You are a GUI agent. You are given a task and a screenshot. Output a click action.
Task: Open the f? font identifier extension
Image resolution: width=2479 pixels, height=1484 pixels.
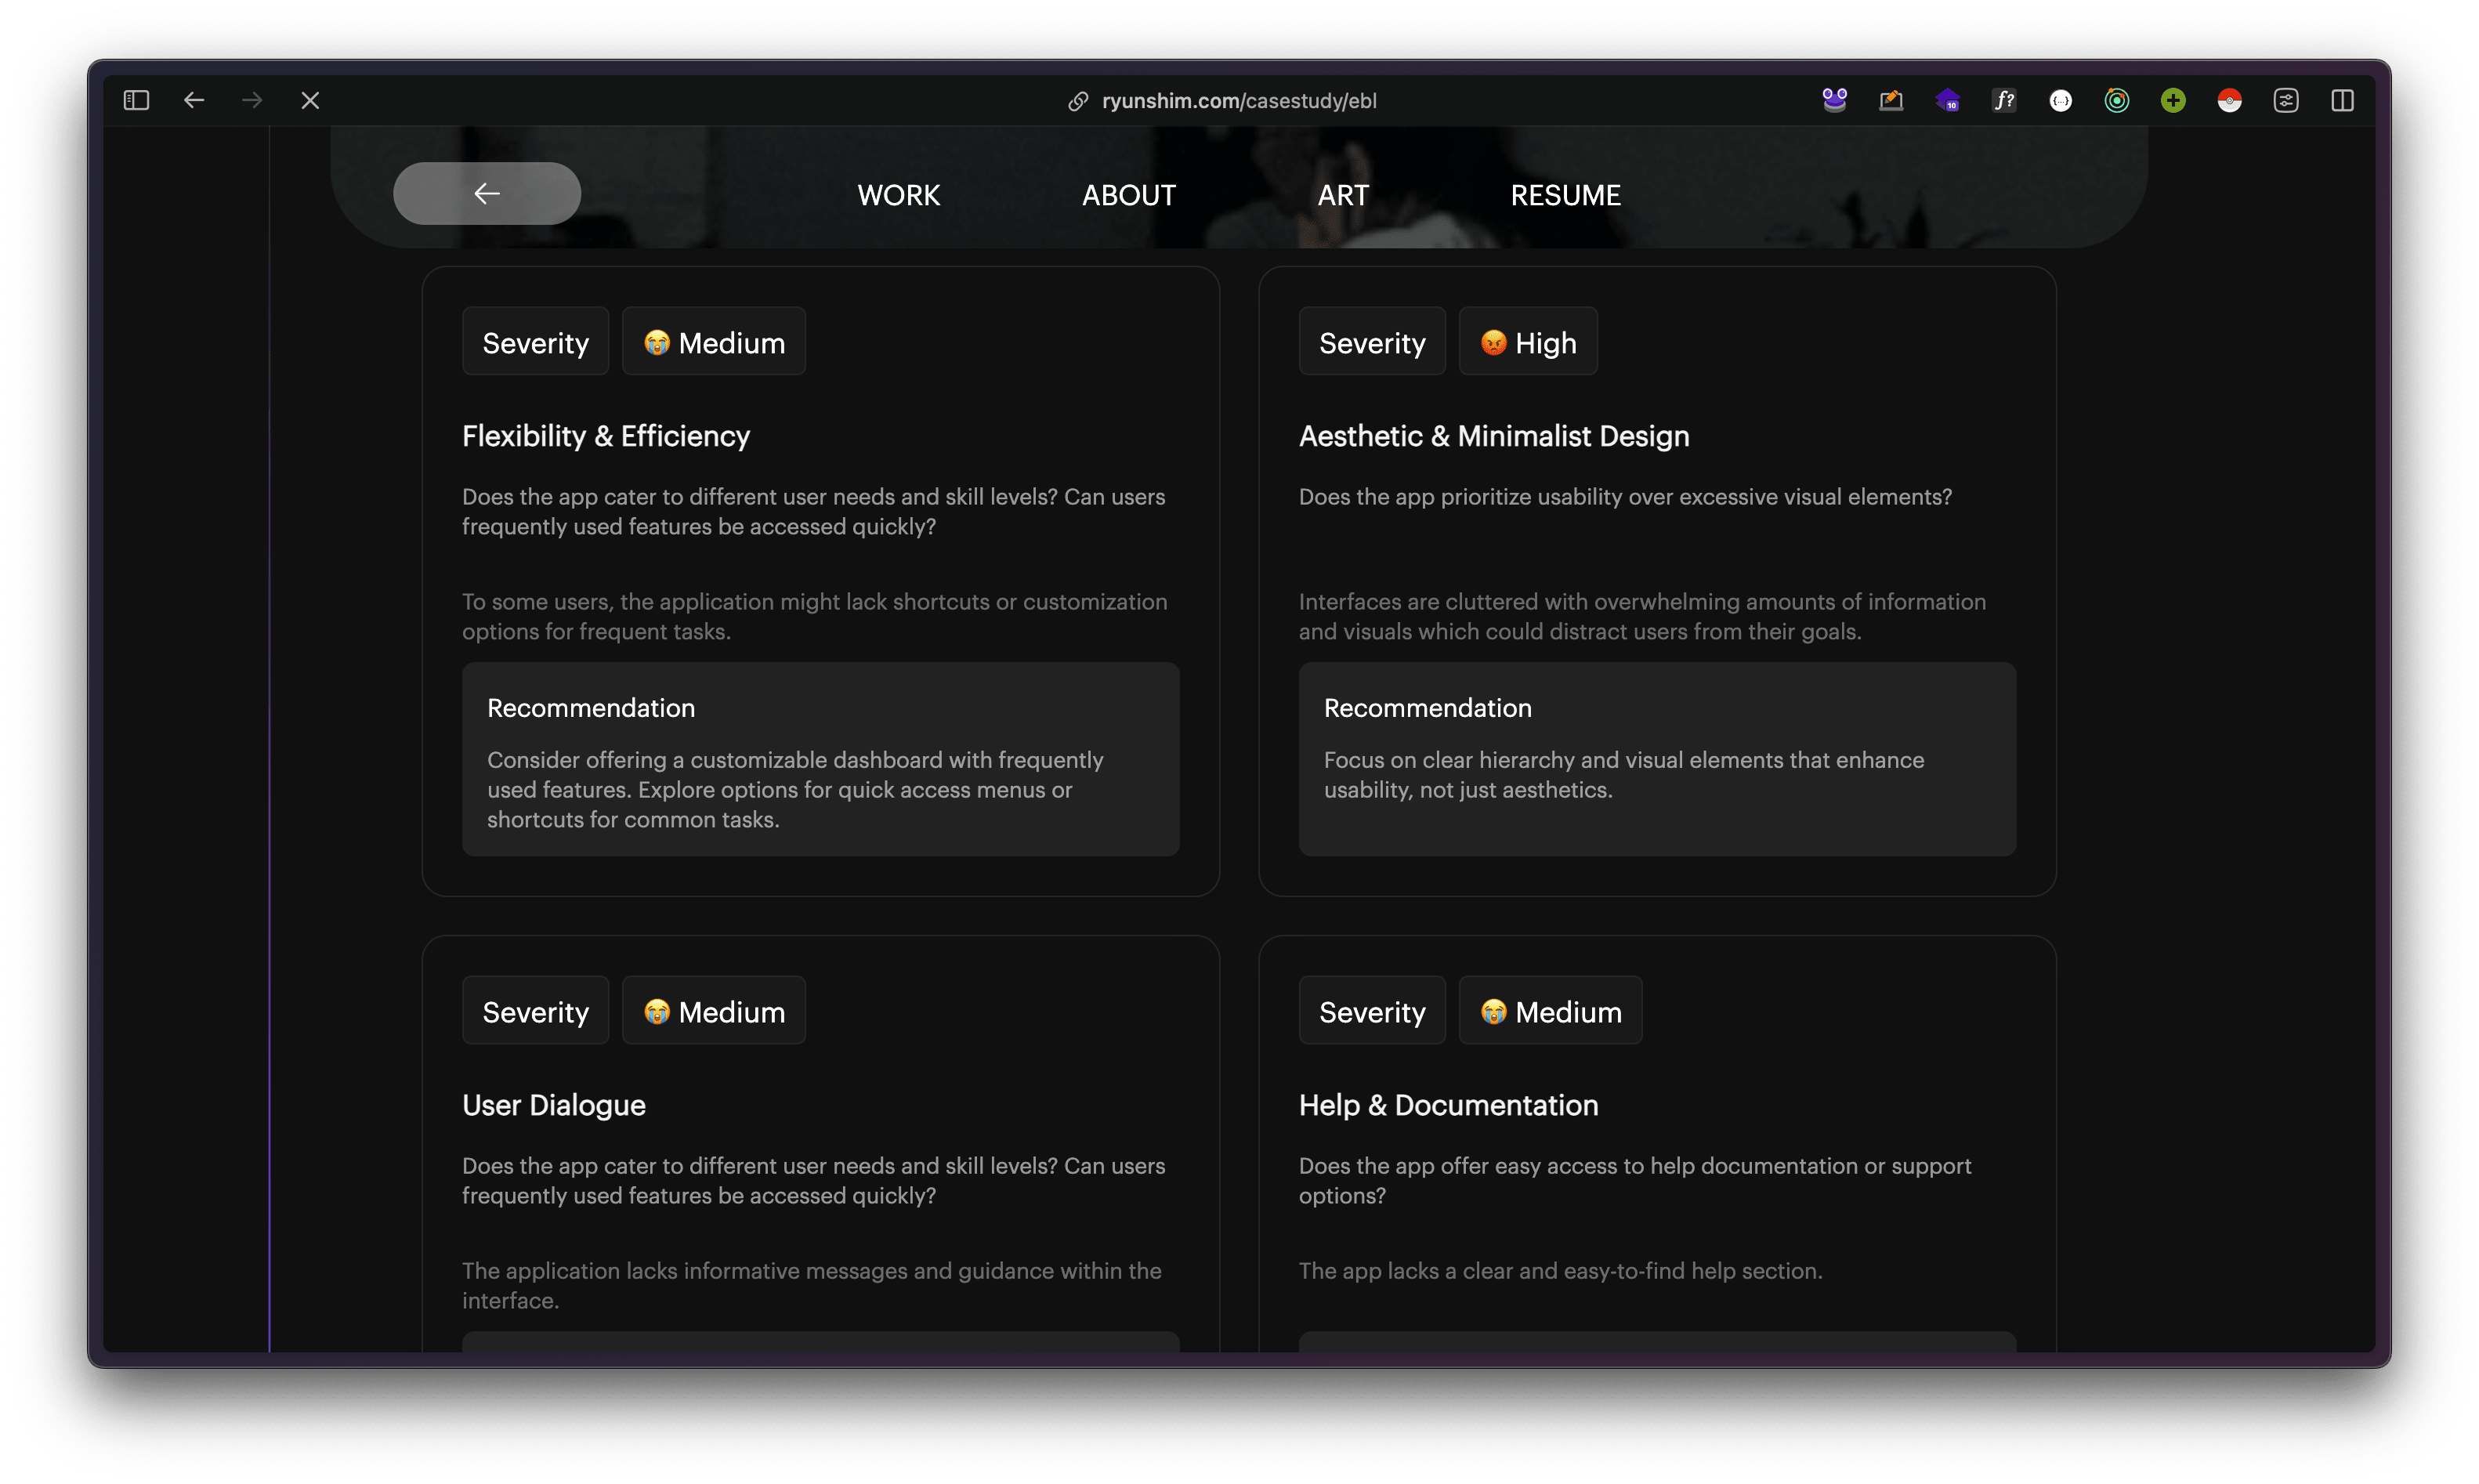point(2003,100)
